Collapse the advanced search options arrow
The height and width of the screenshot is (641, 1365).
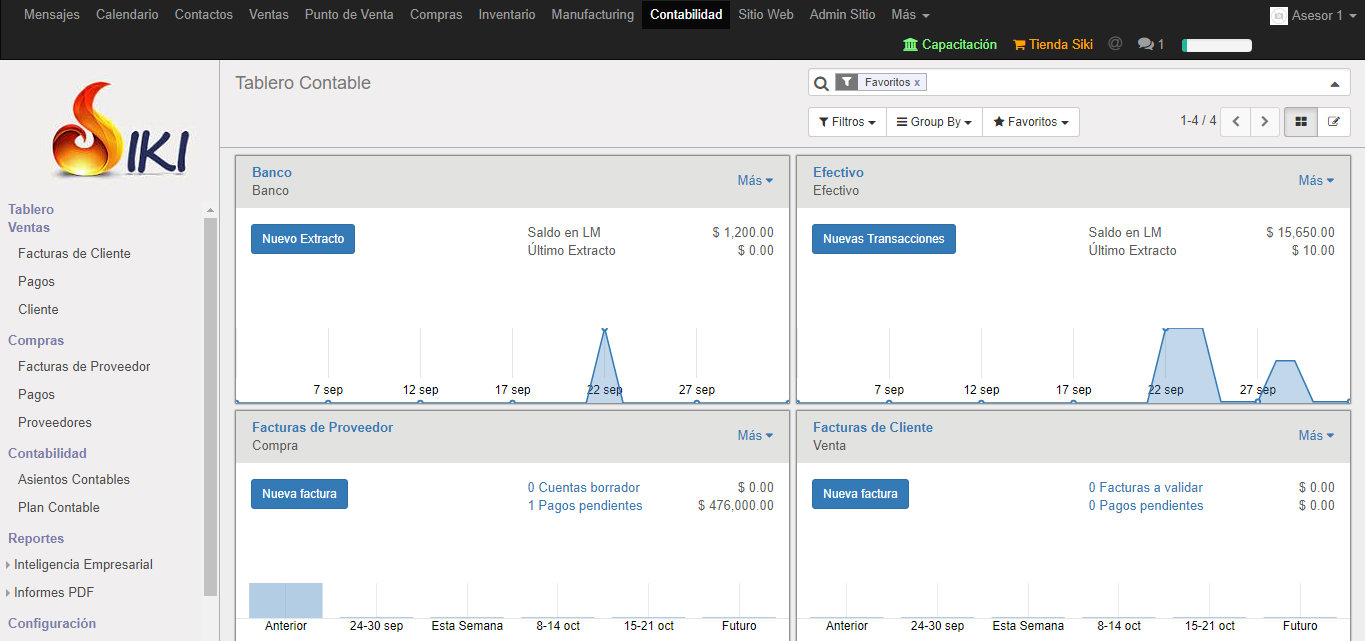[1334, 84]
